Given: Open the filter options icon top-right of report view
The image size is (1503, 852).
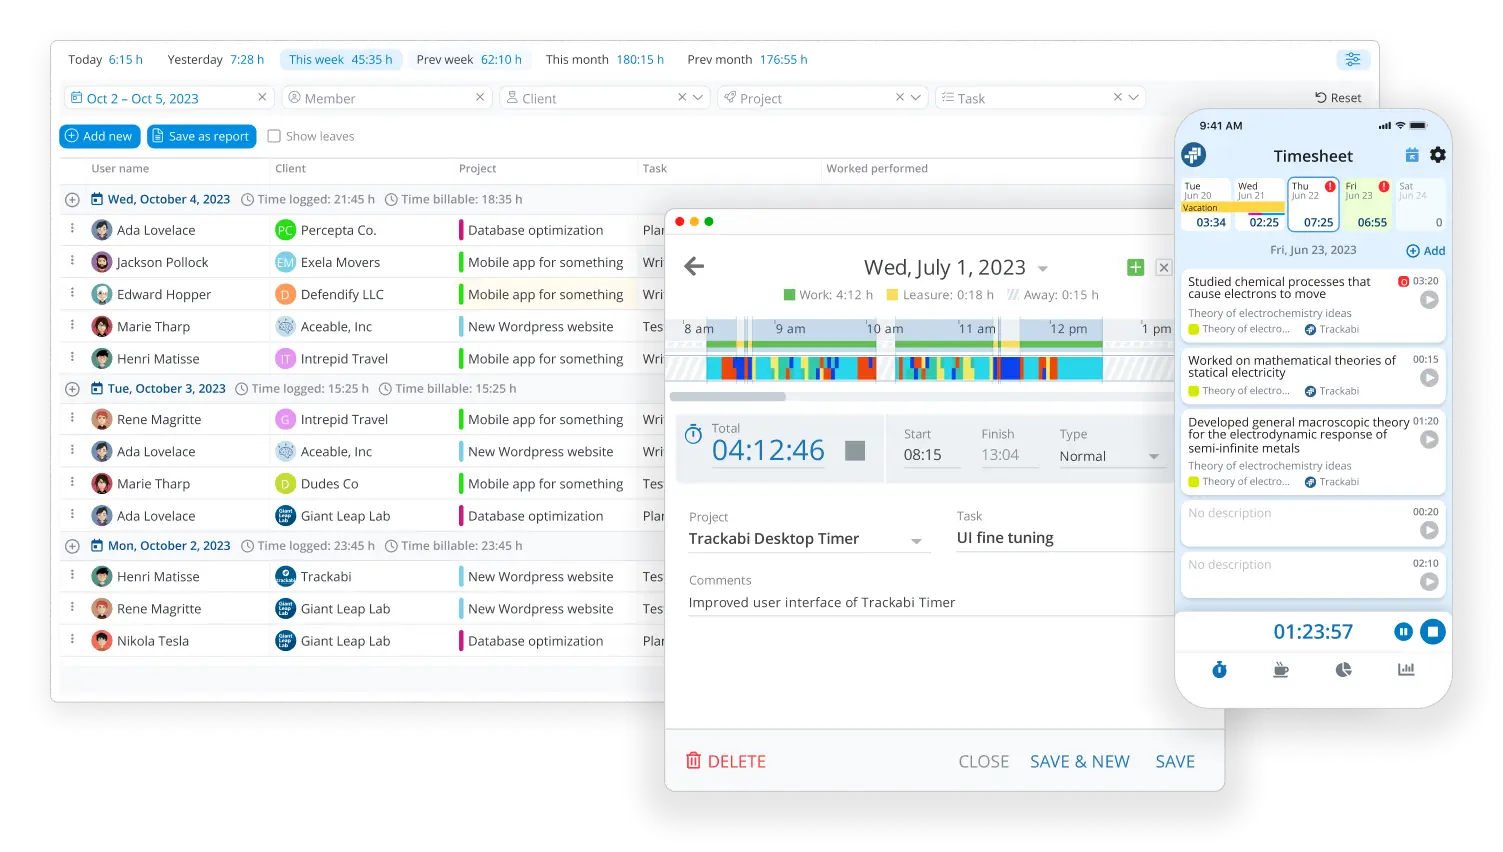Looking at the screenshot, I should (1354, 59).
